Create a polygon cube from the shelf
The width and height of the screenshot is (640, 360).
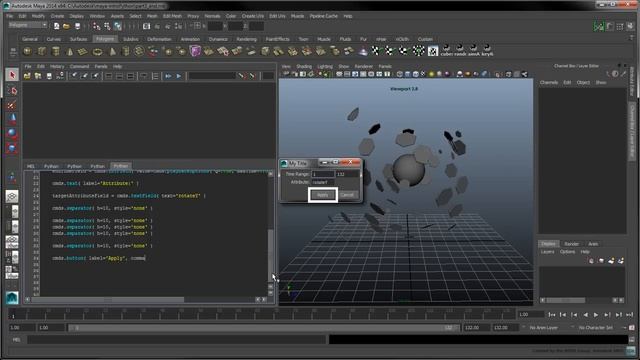(42, 51)
